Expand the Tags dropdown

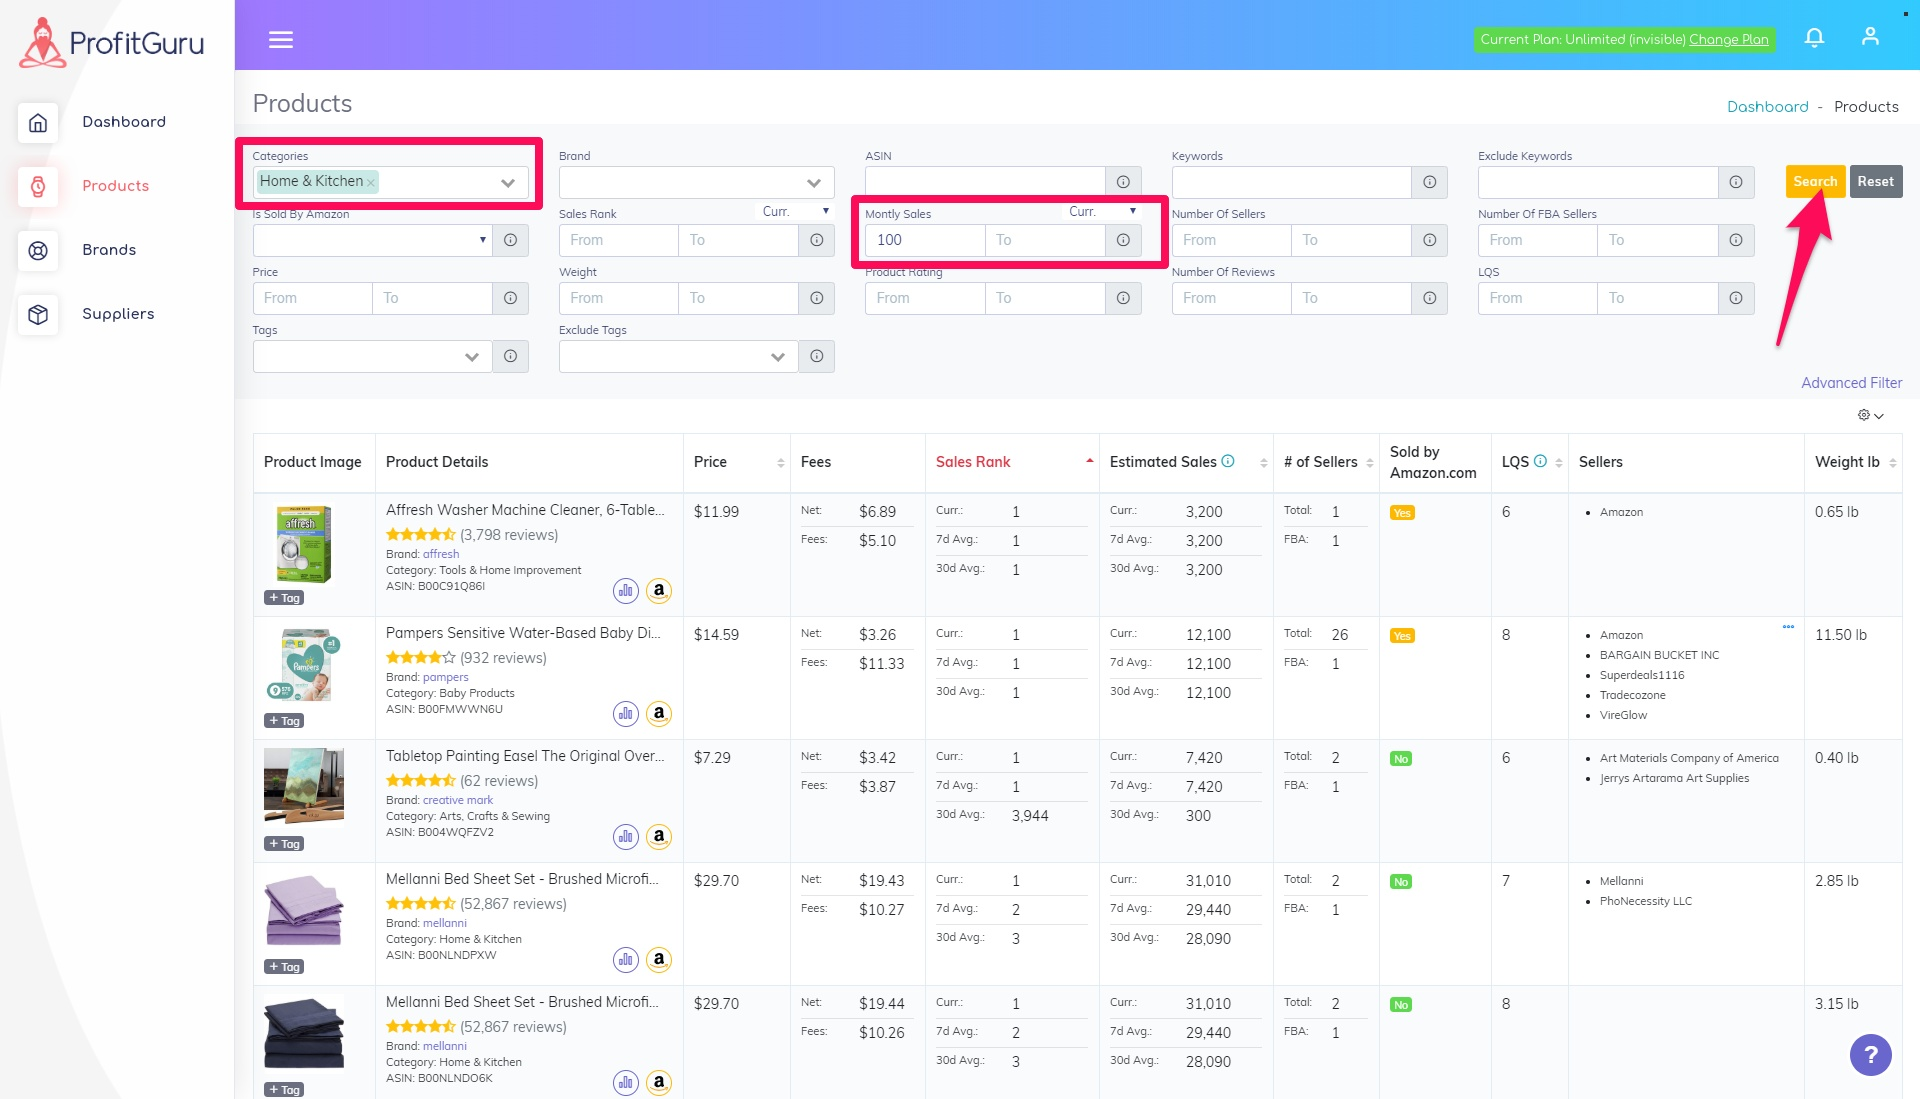[472, 357]
